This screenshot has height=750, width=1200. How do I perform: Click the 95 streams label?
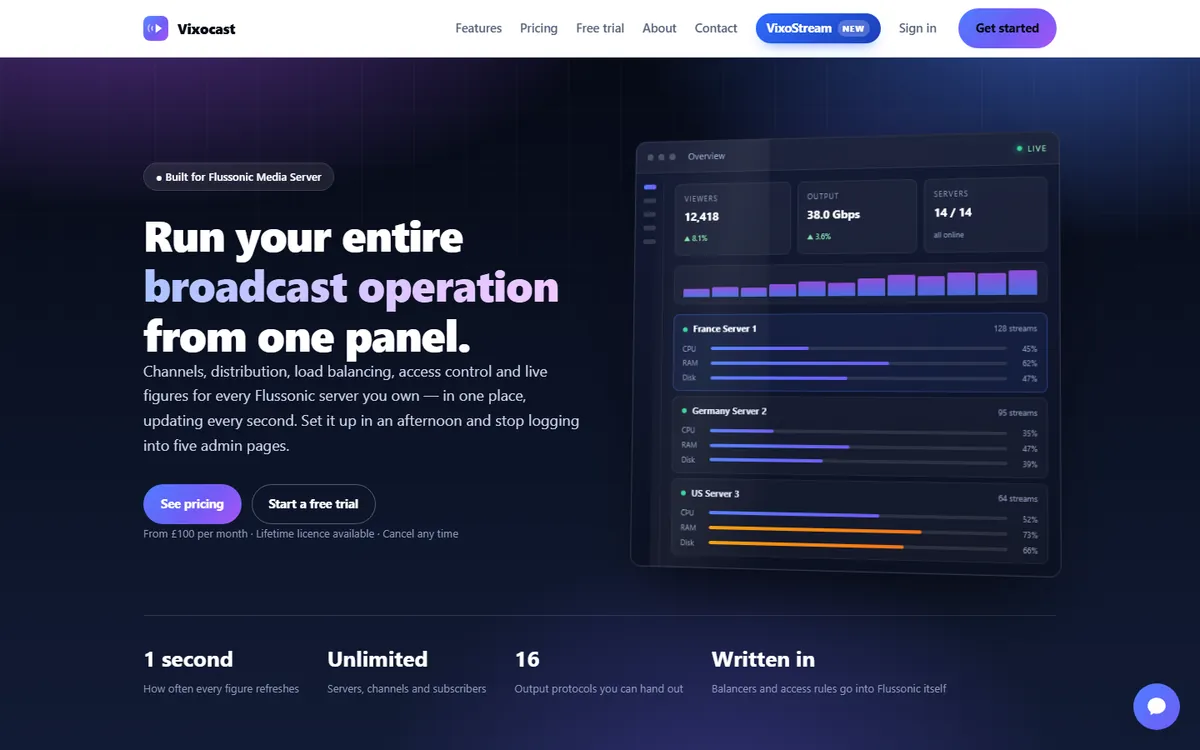click(x=1017, y=413)
